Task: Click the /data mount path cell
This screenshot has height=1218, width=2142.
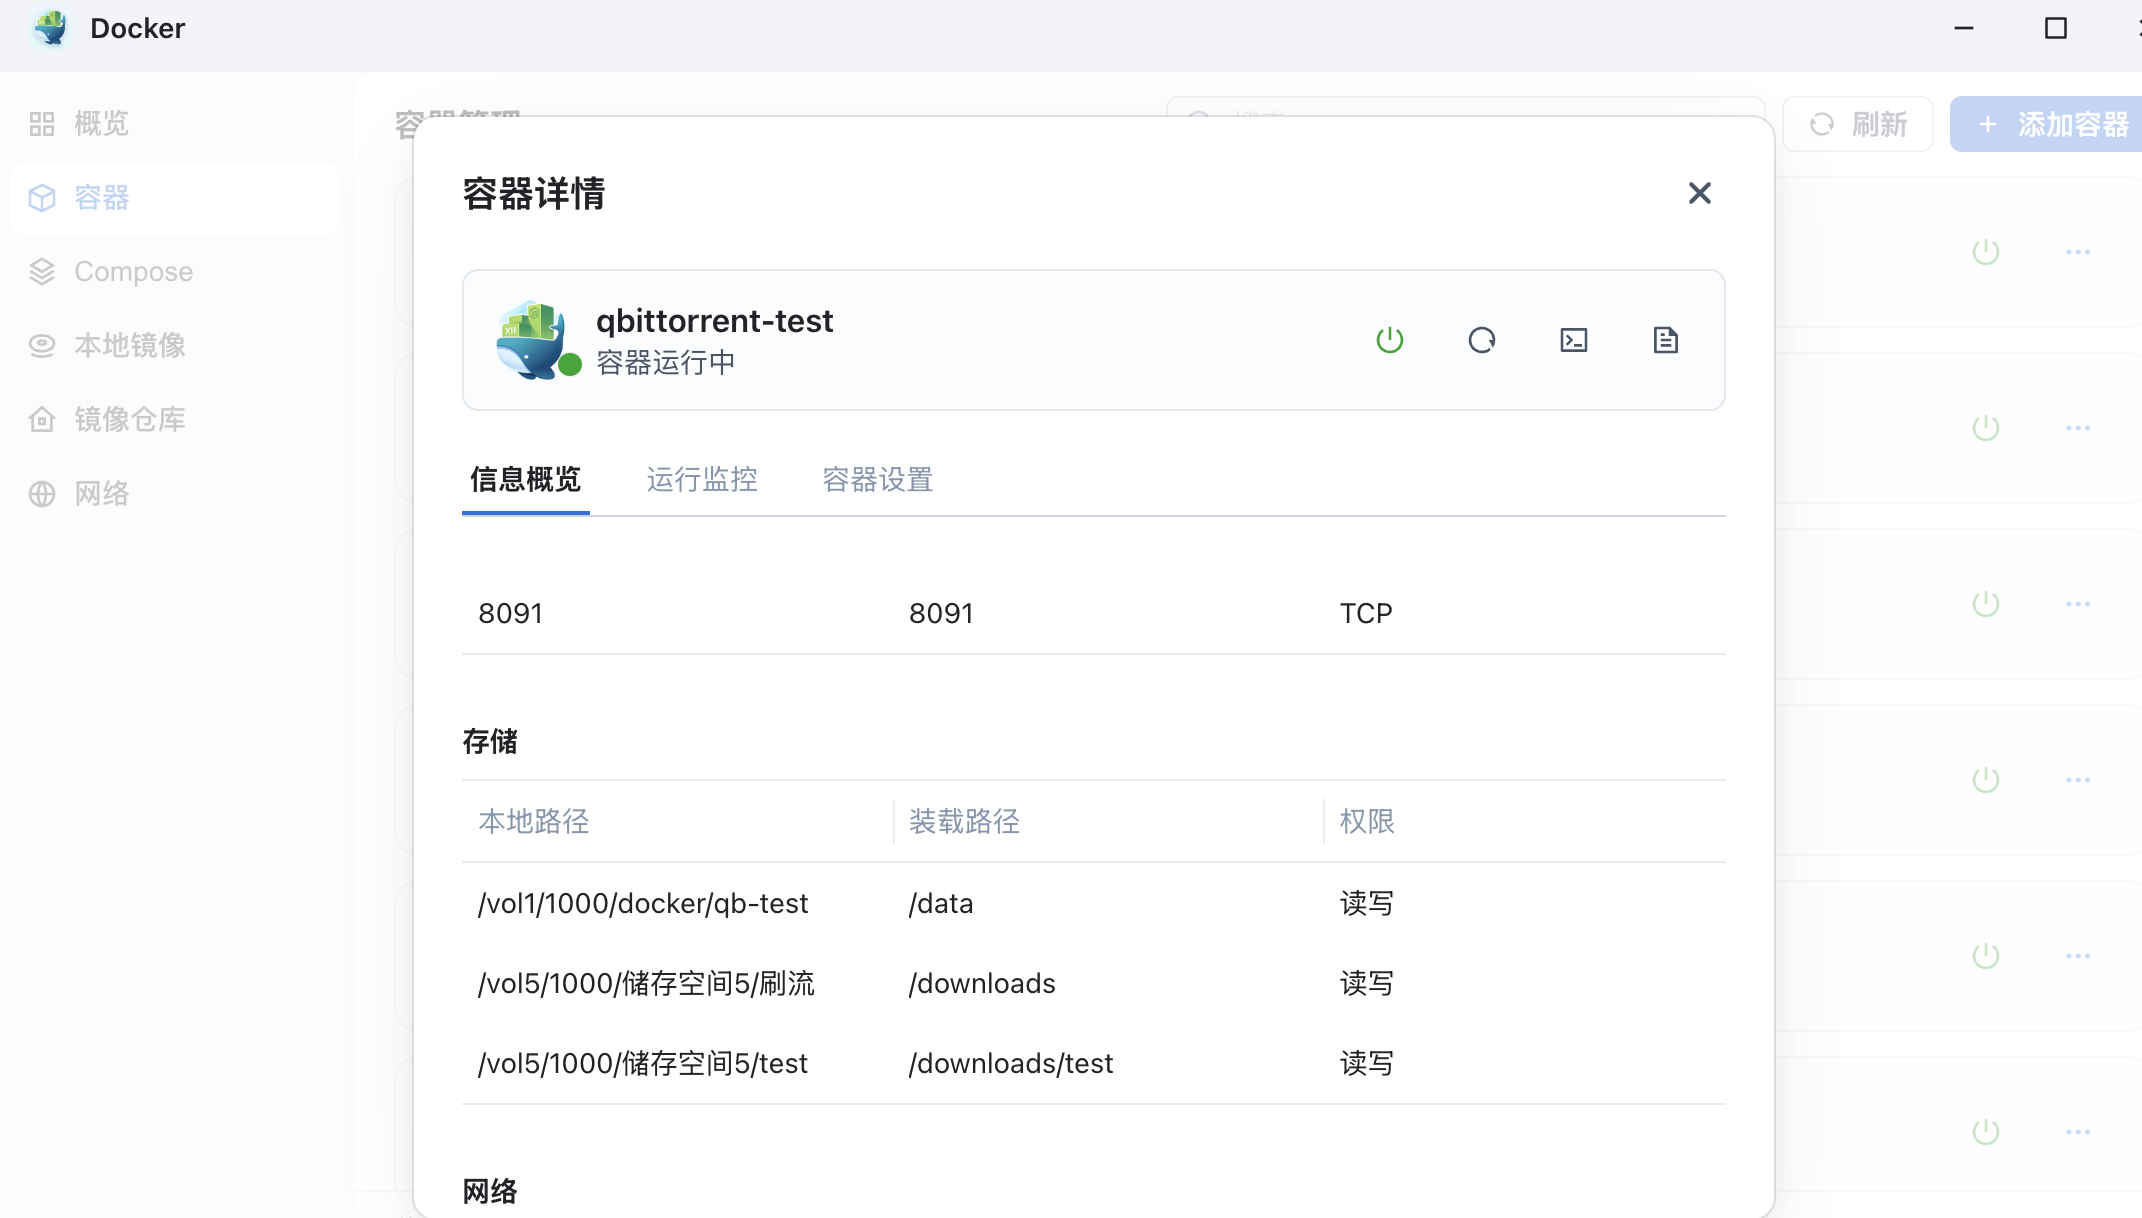Action: point(941,903)
